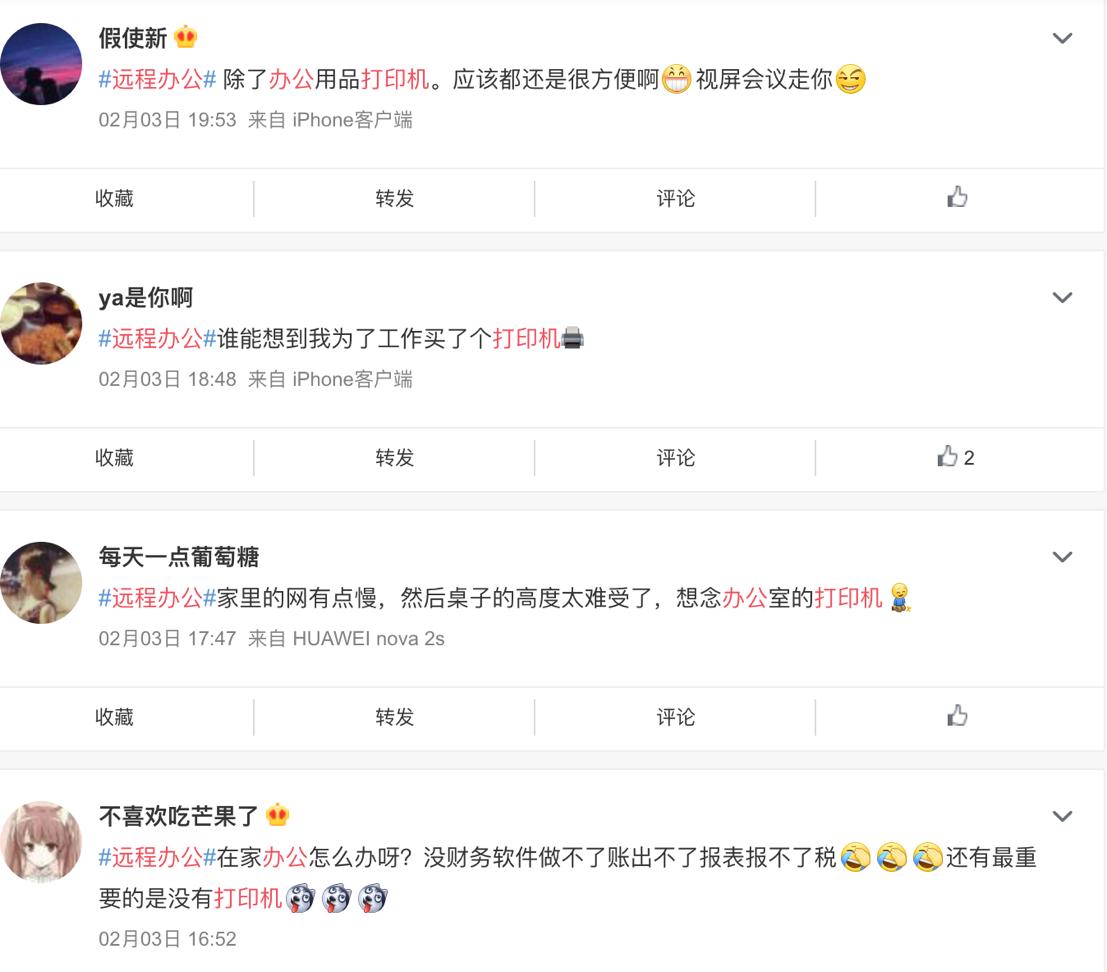Expand options chevron on 每天一点葡萄糖's post
The image size is (1107, 972).
[1062, 557]
